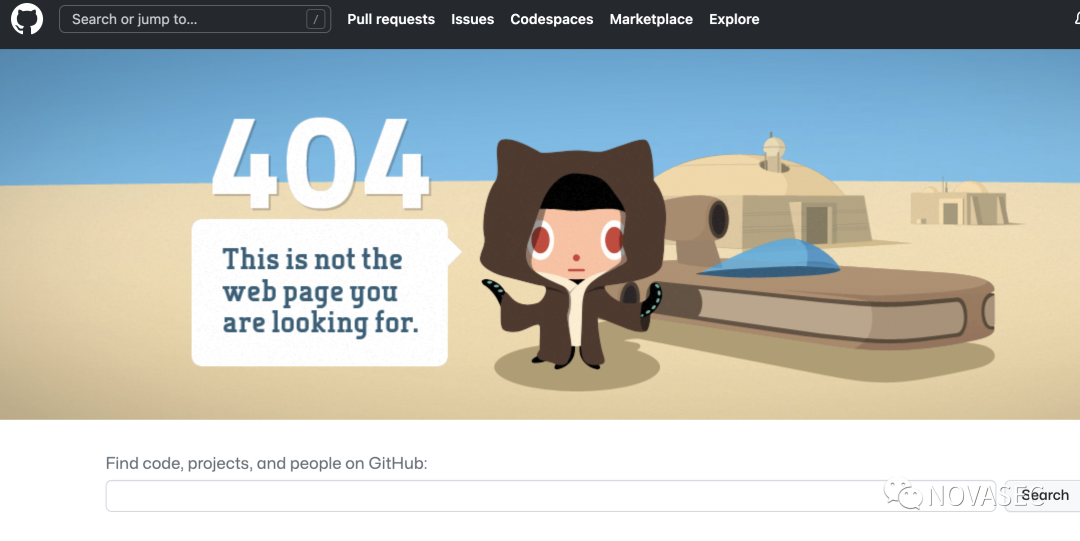Viewport: 1080px width, 541px height.
Task: Focus the 'Search or jump to...' box
Action: (x=195, y=19)
